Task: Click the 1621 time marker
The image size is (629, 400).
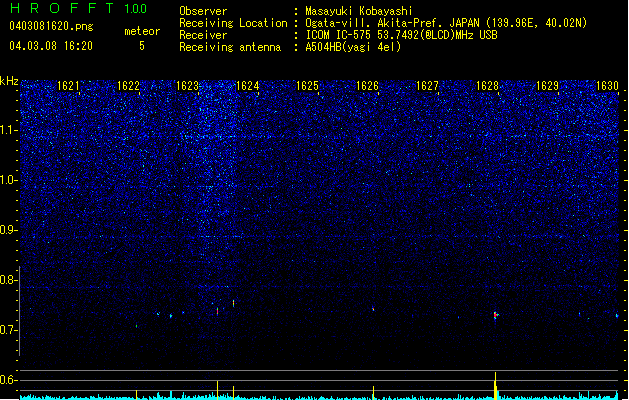Action: click(68, 86)
